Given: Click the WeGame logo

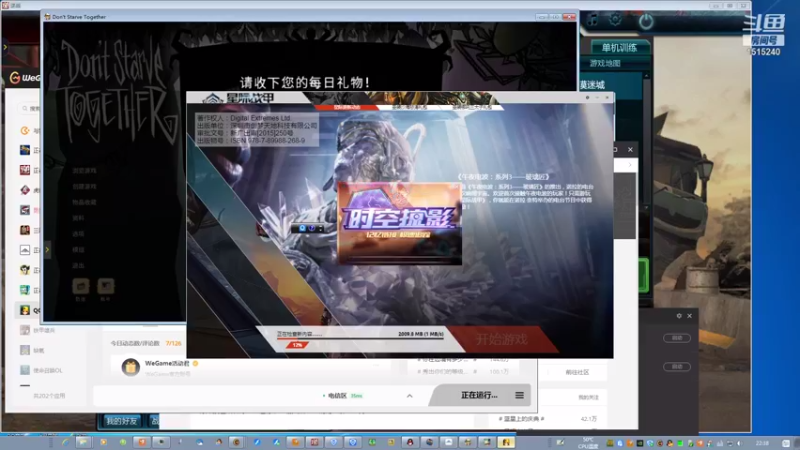Looking at the screenshot, I should [24, 78].
